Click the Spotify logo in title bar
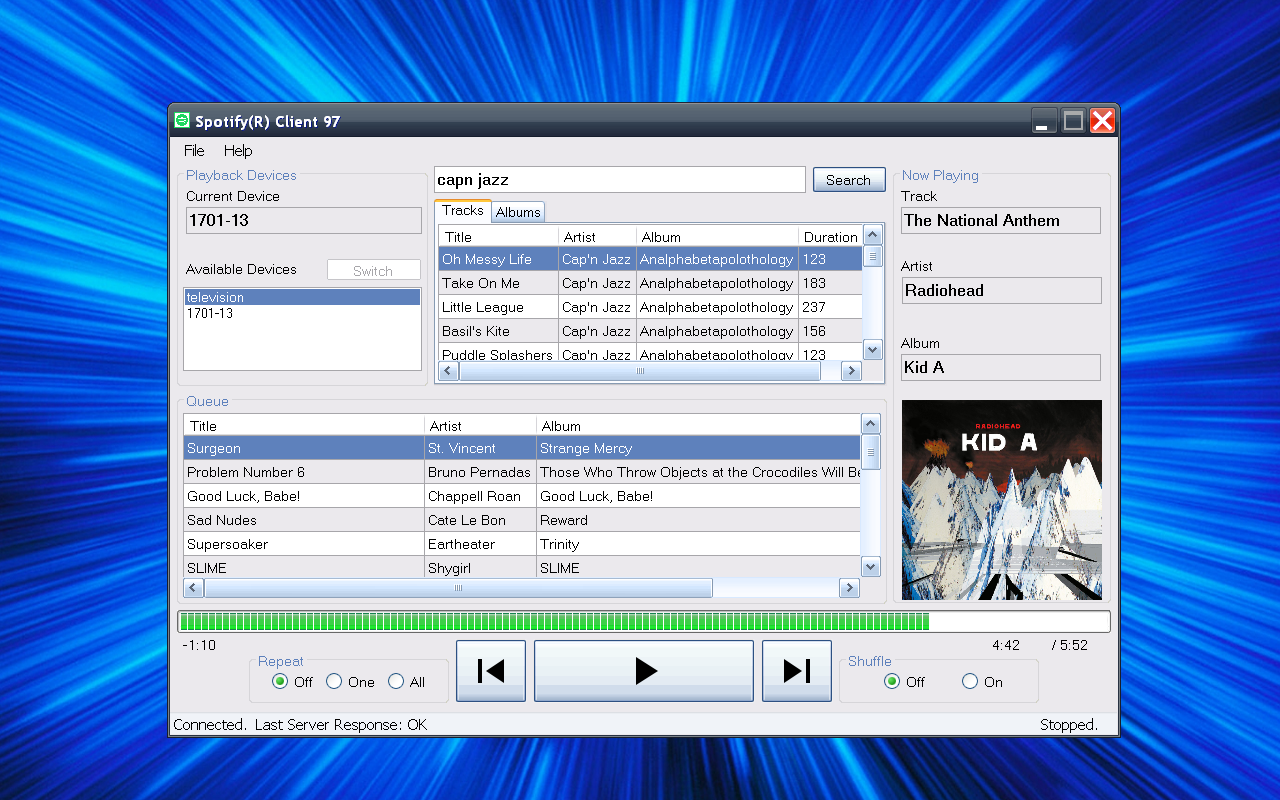This screenshot has height=800, width=1280. [x=181, y=120]
